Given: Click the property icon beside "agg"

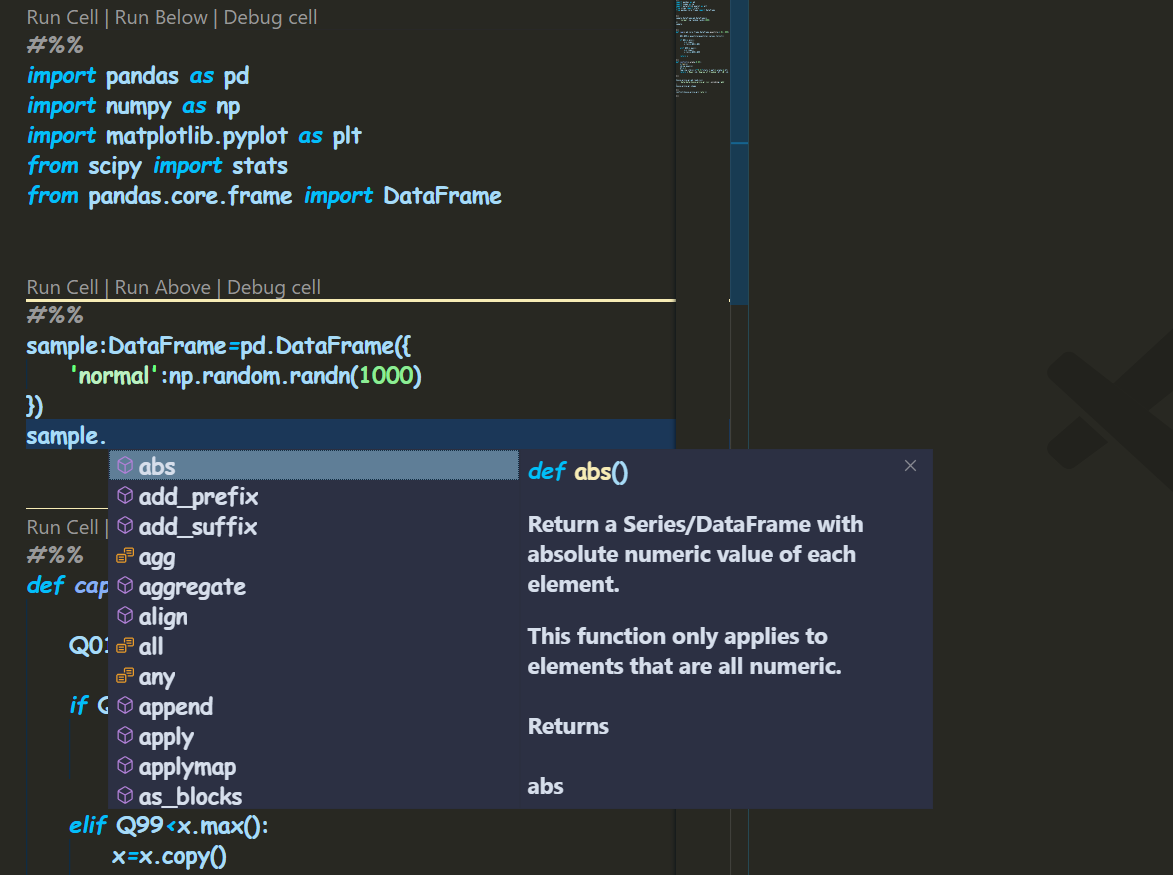Looking at the screenshot, I should point(124,556).
